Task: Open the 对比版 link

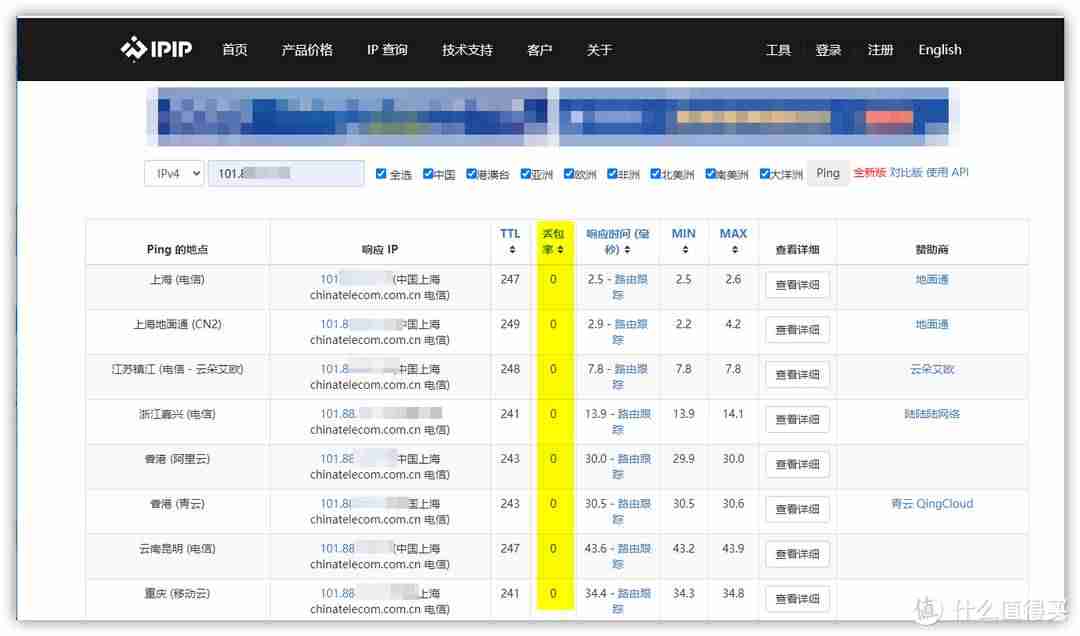Action: [x=906, y=172]
